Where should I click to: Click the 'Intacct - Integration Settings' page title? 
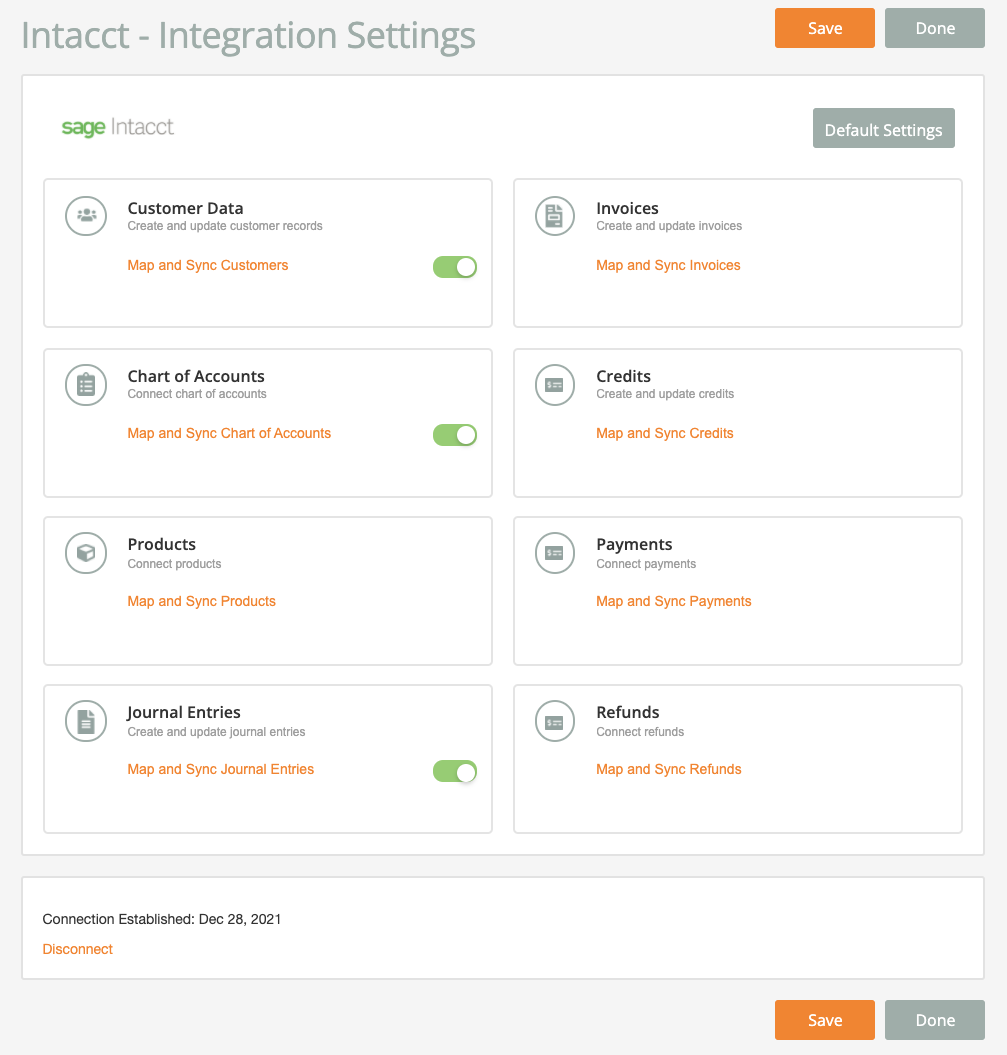248,36
